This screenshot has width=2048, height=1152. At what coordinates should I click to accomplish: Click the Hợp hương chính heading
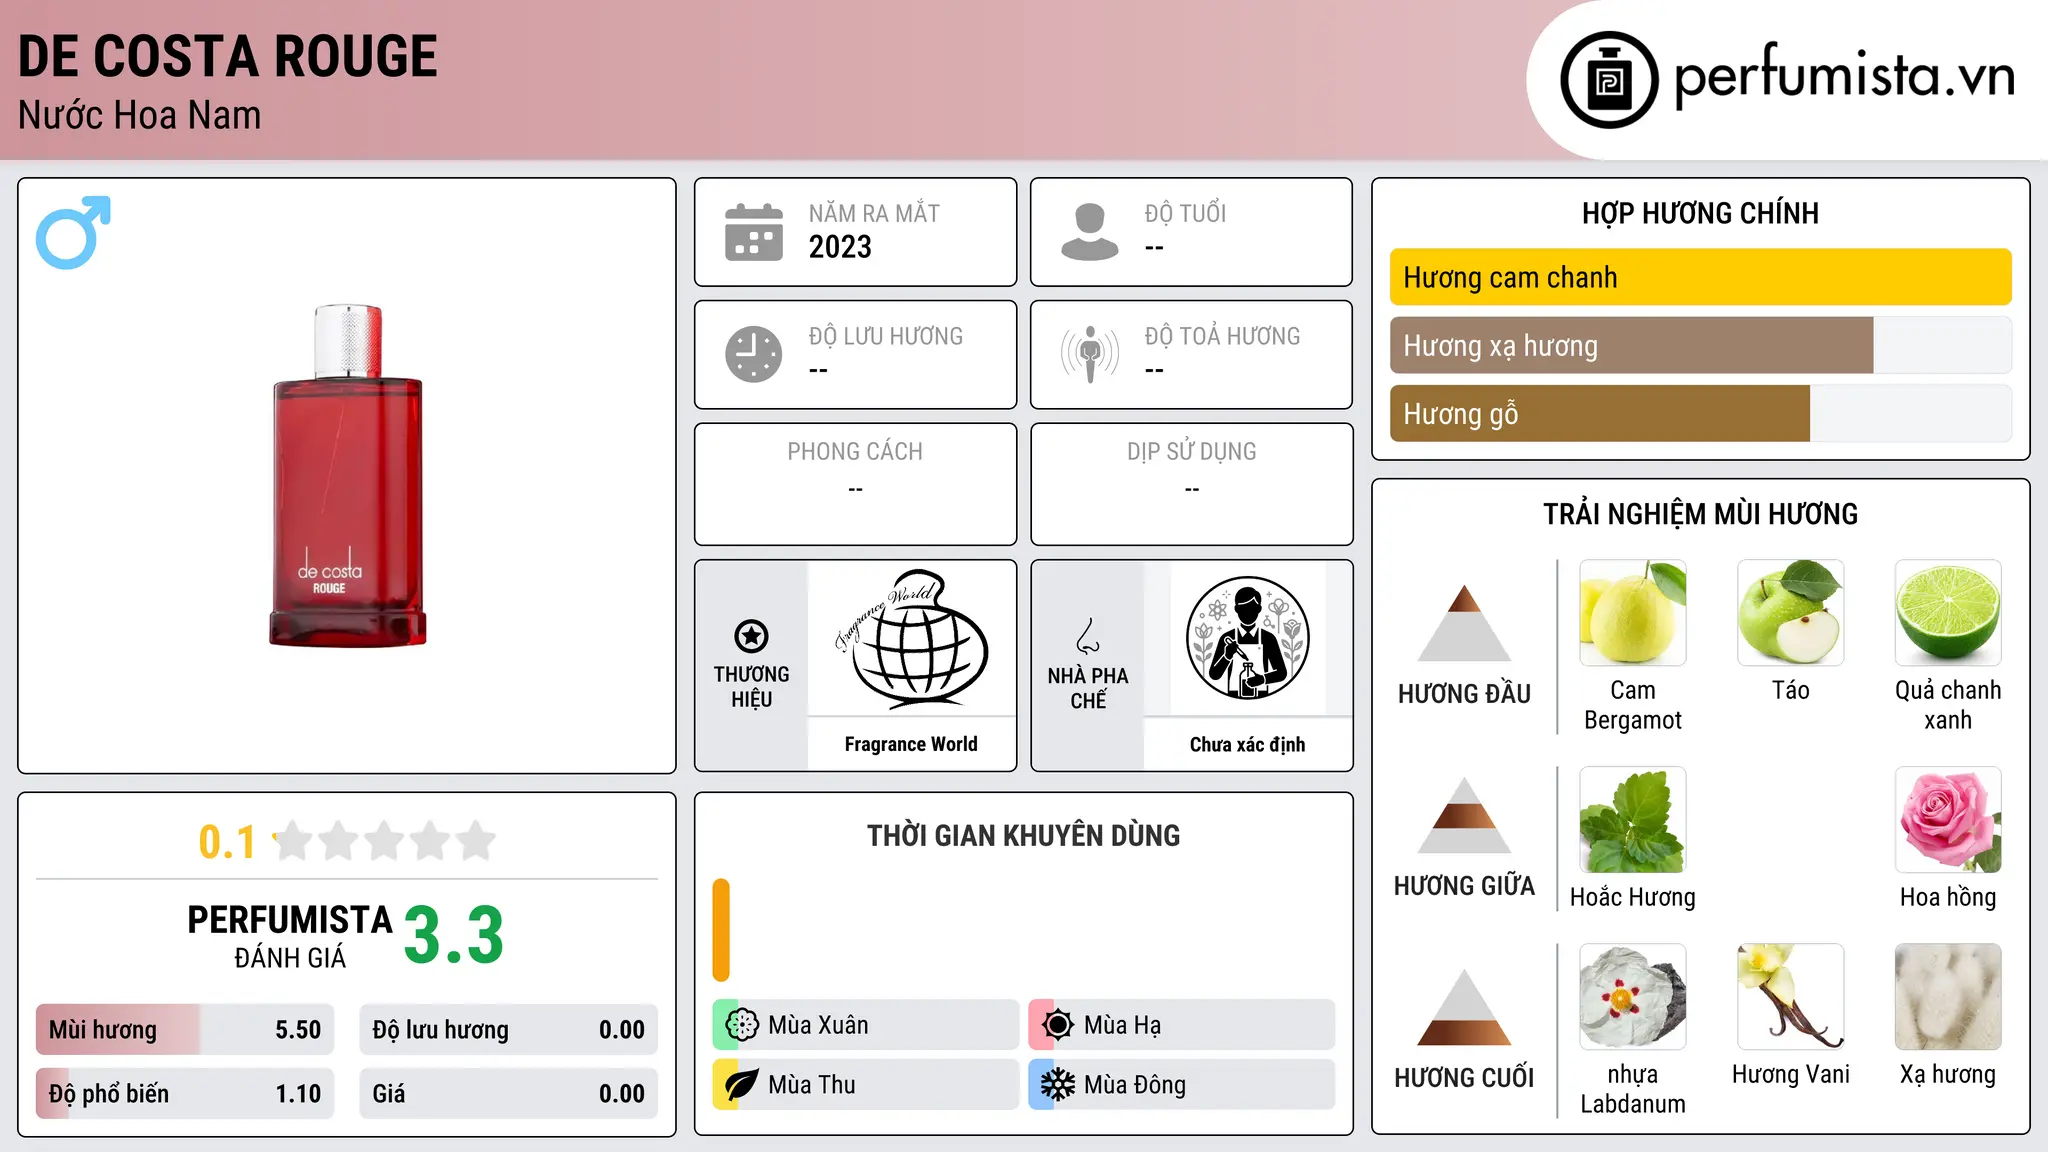(x=1700, y=213)
